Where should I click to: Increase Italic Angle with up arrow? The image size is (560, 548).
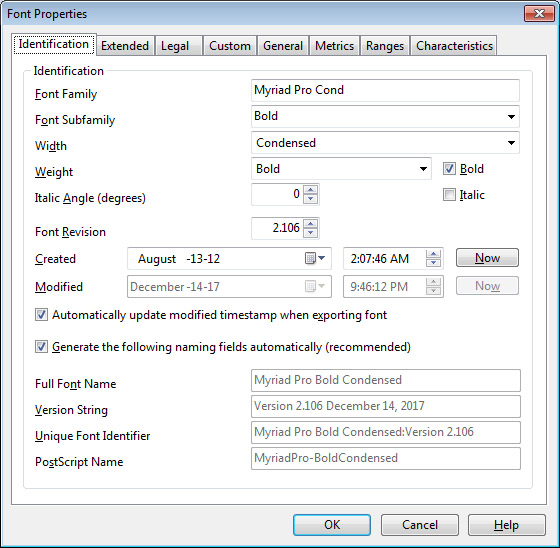310,190
